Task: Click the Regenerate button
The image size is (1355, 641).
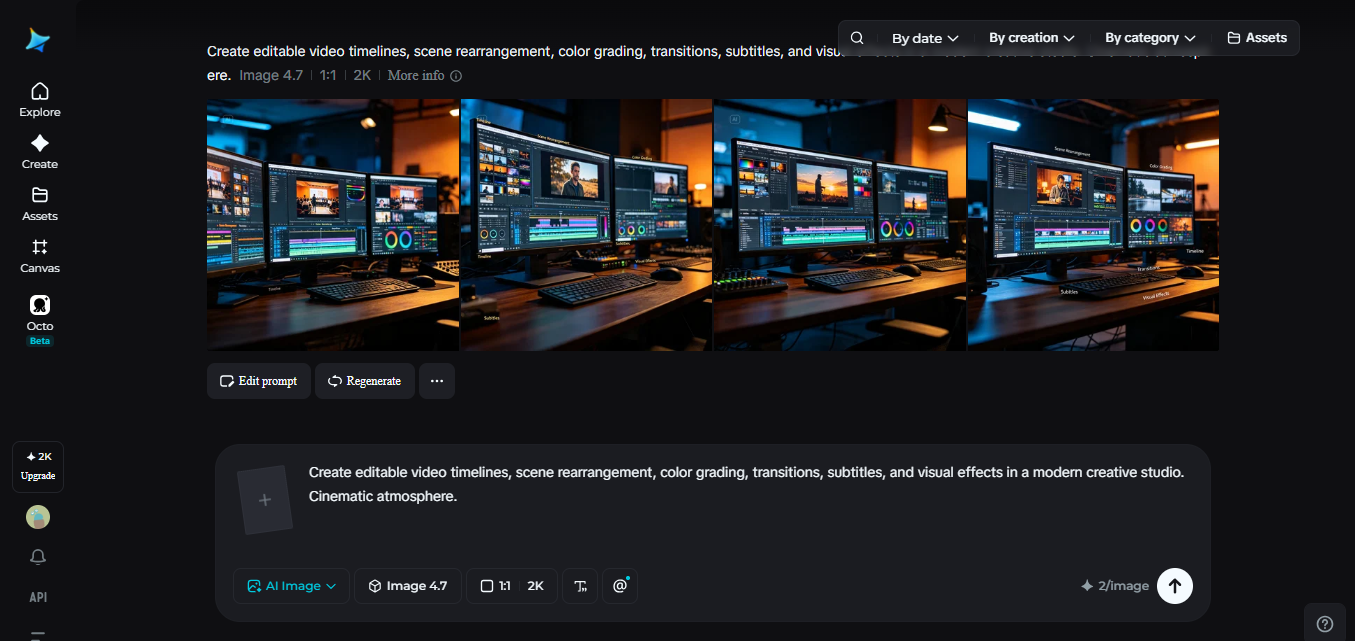Action: (x=365, y=381)
